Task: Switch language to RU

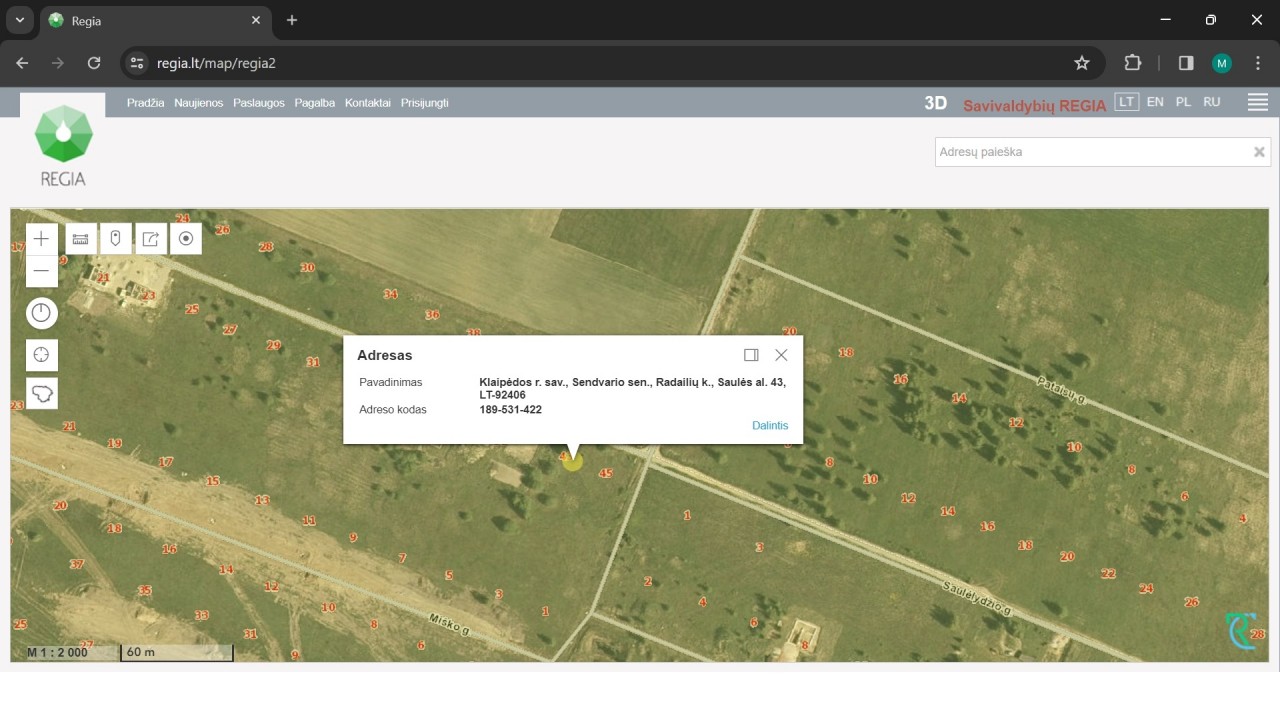Action: coord(1212,102)
